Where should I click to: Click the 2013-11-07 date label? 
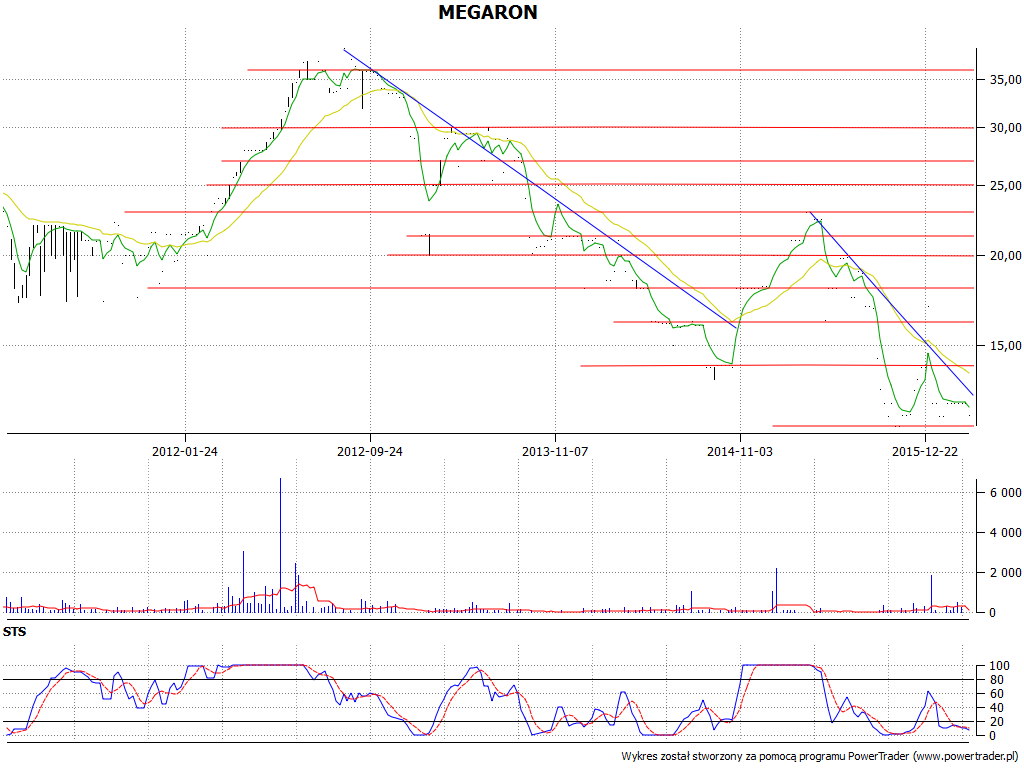point(555,451)
